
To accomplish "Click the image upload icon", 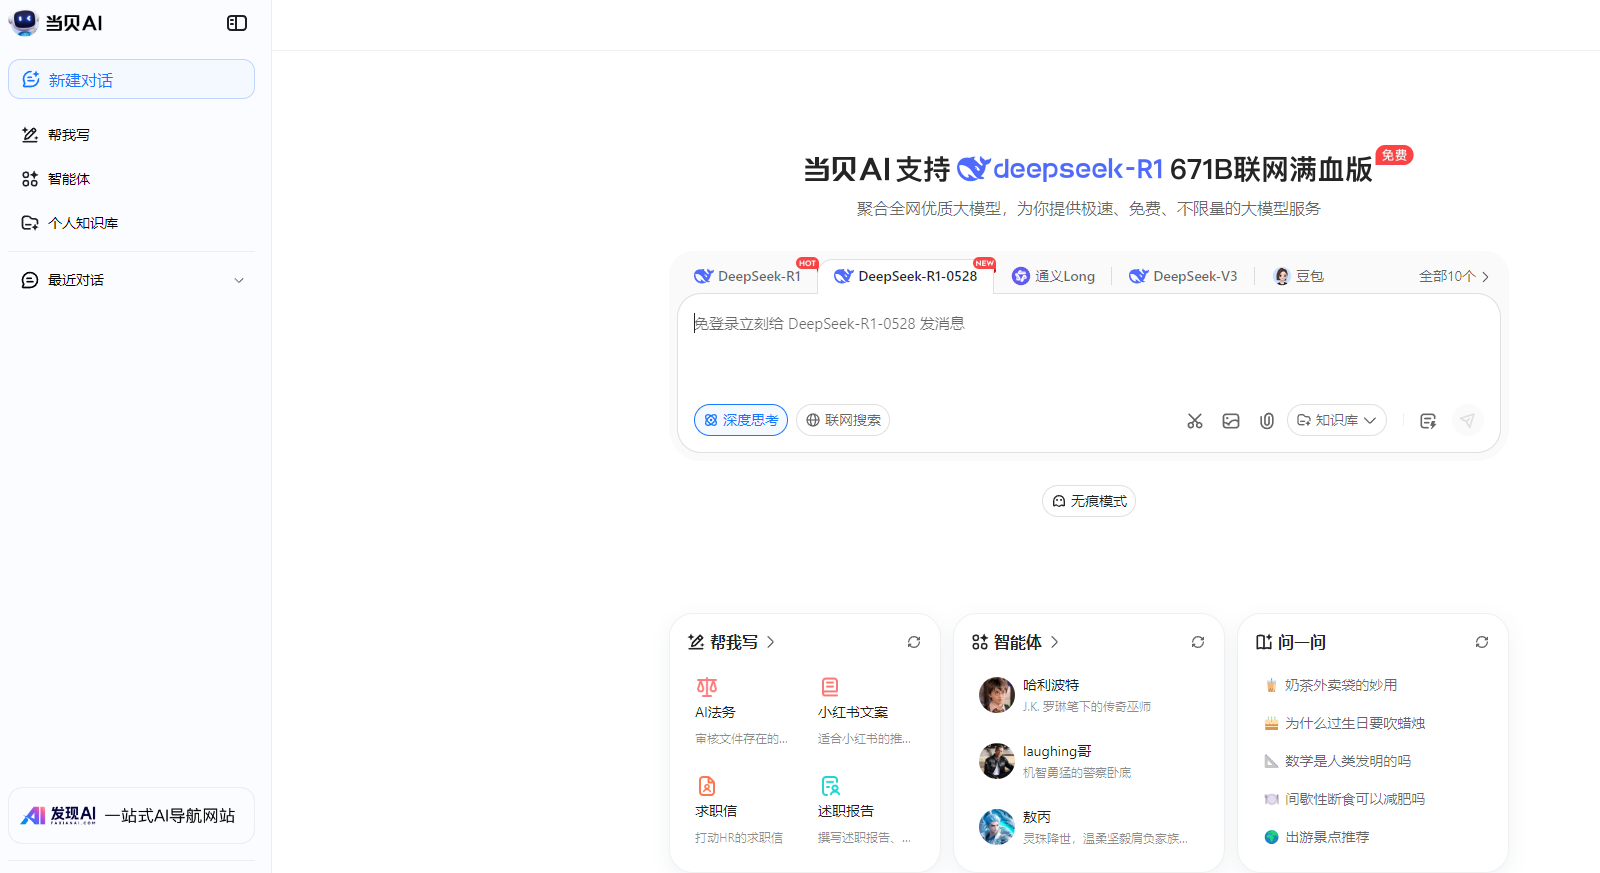I will 1231,421.
